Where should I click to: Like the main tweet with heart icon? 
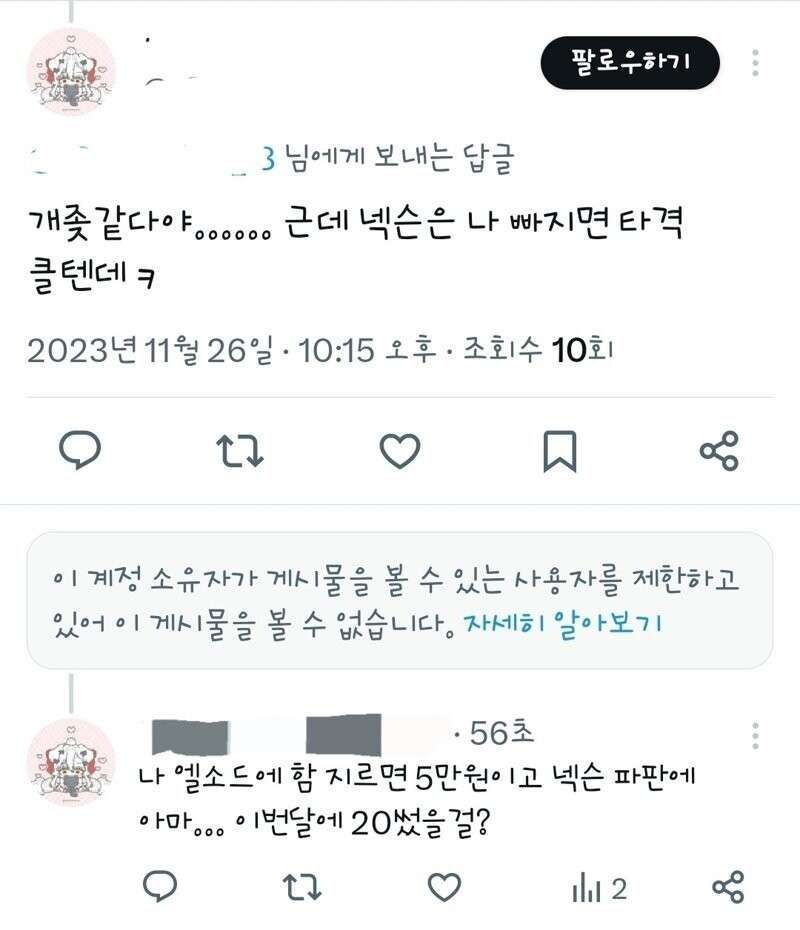click(400, 451)
